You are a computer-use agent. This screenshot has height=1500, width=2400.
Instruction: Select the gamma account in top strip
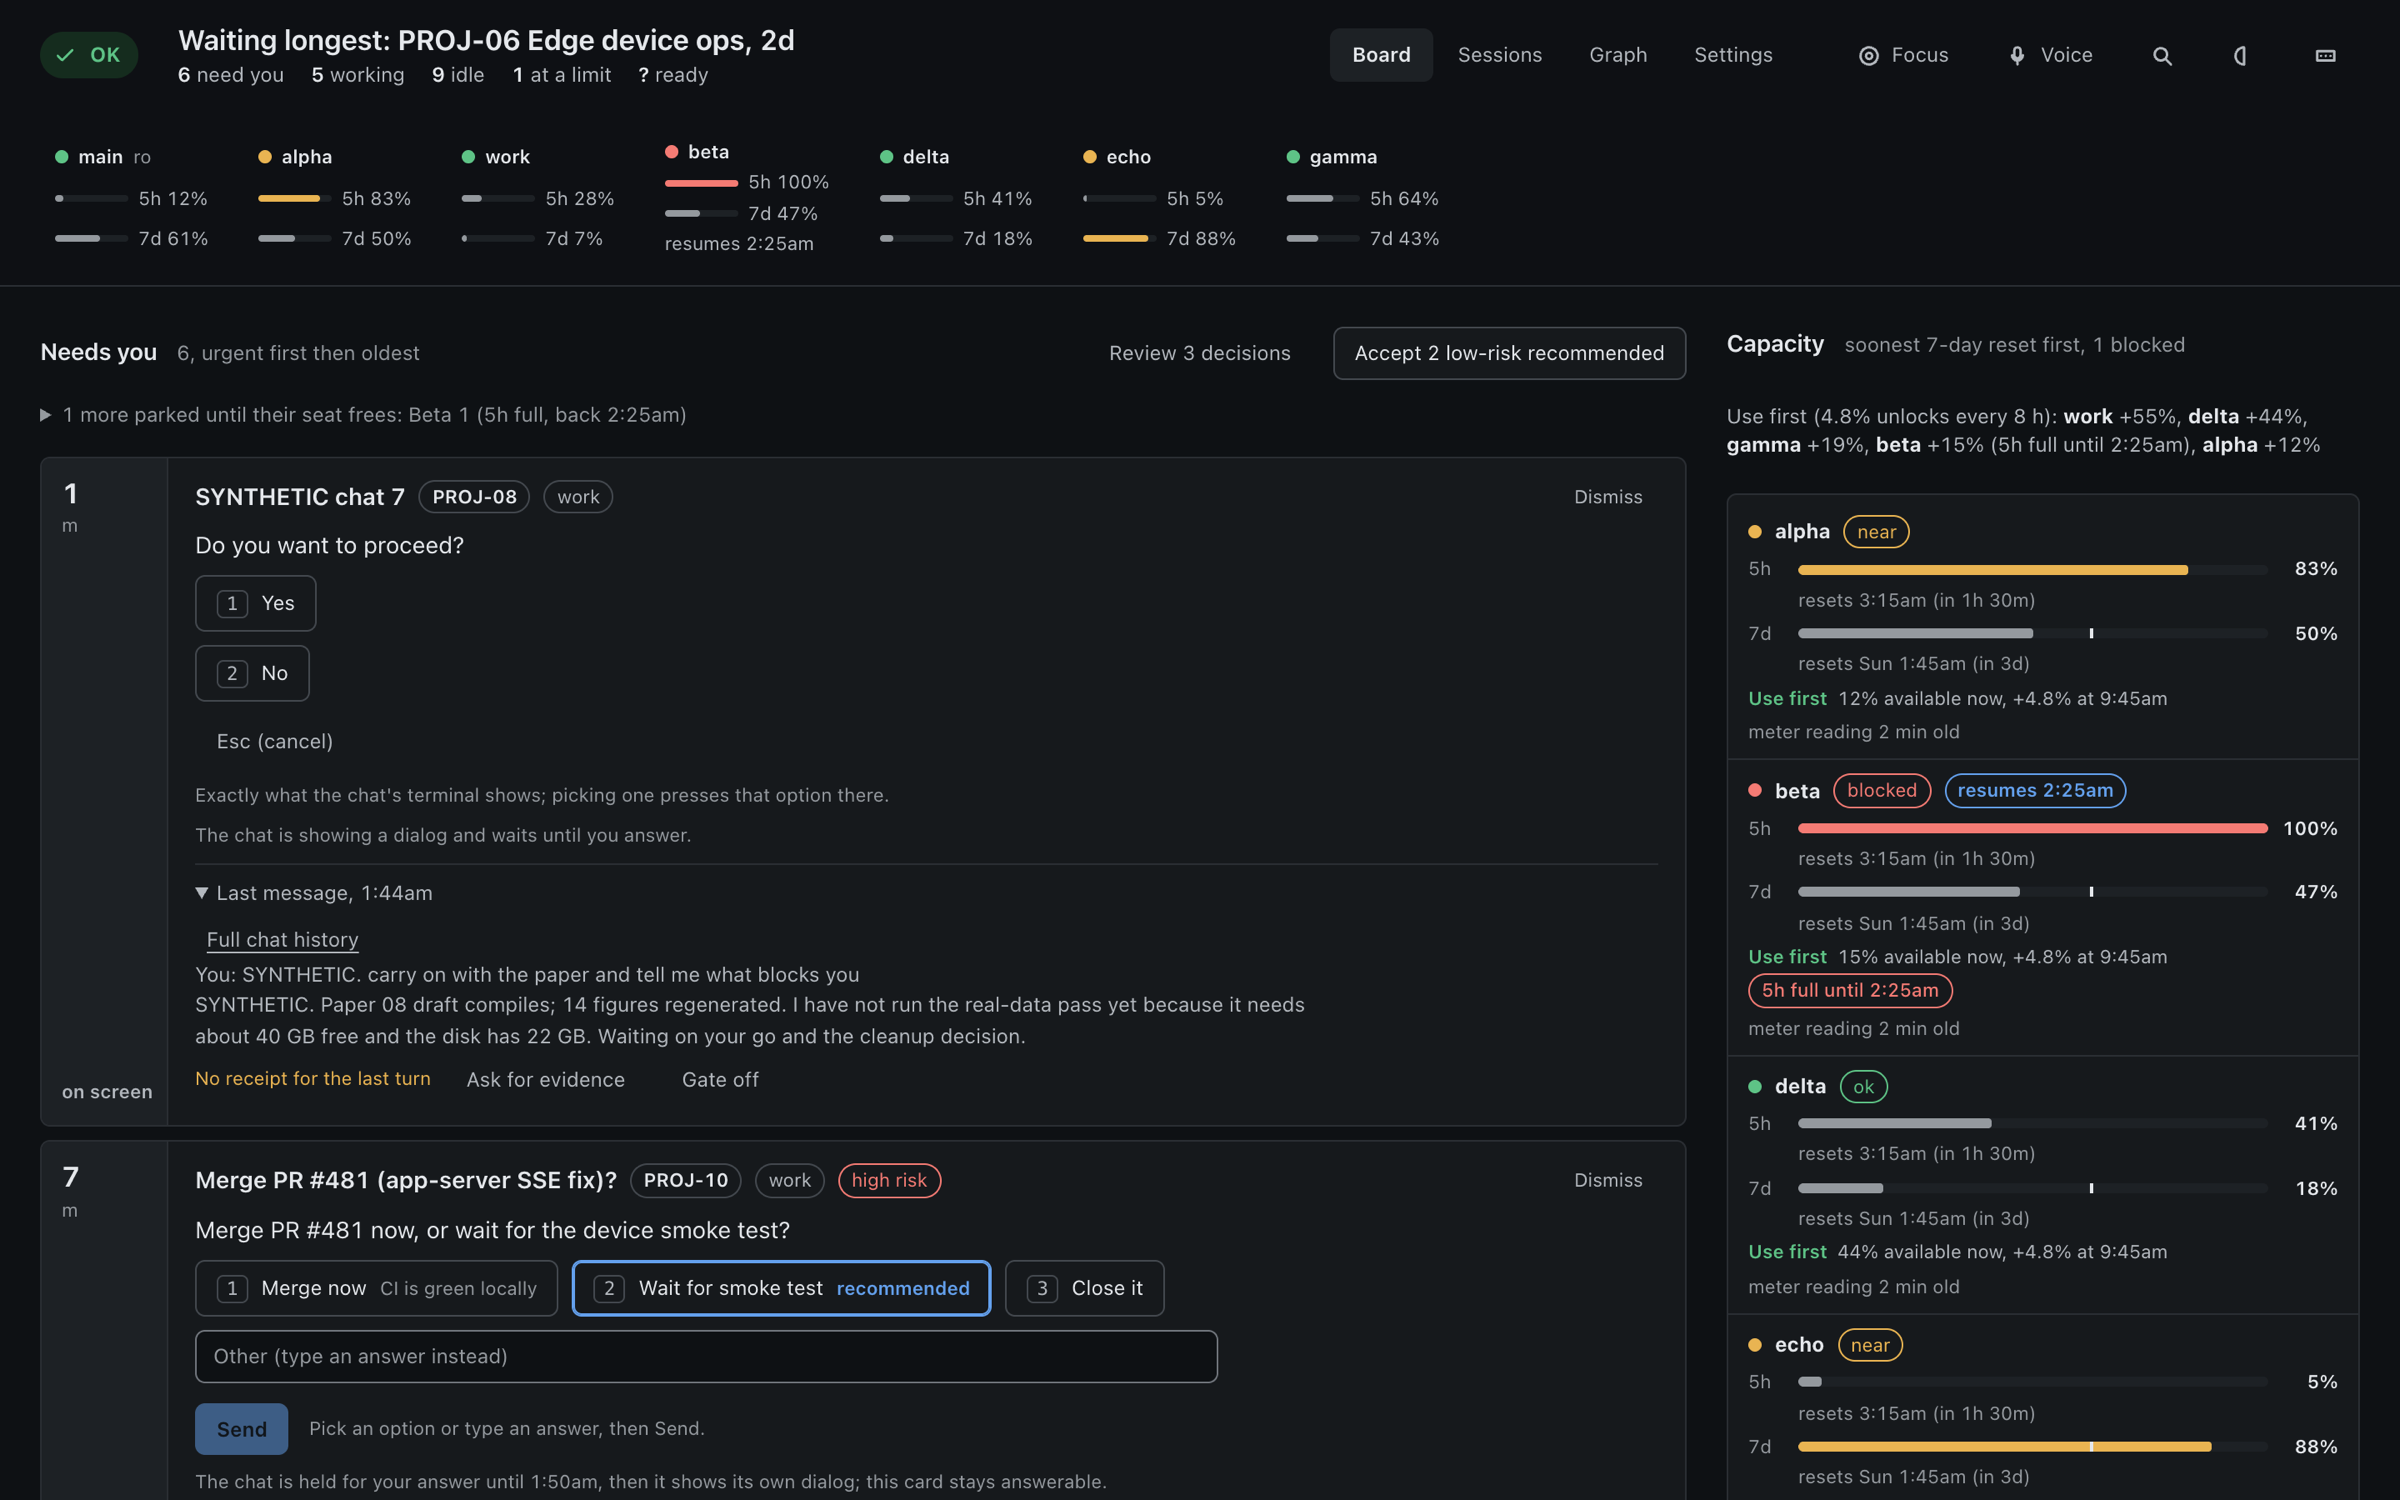[1362, 197]
